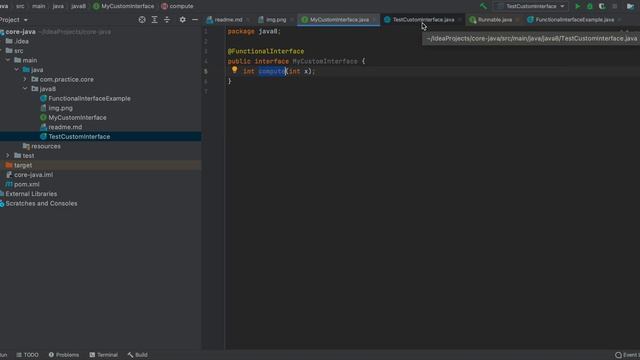The height and width of the screenshot is (360, 640).
Task: Click line number 5 in the gutter
Action: tap(206, 71)
